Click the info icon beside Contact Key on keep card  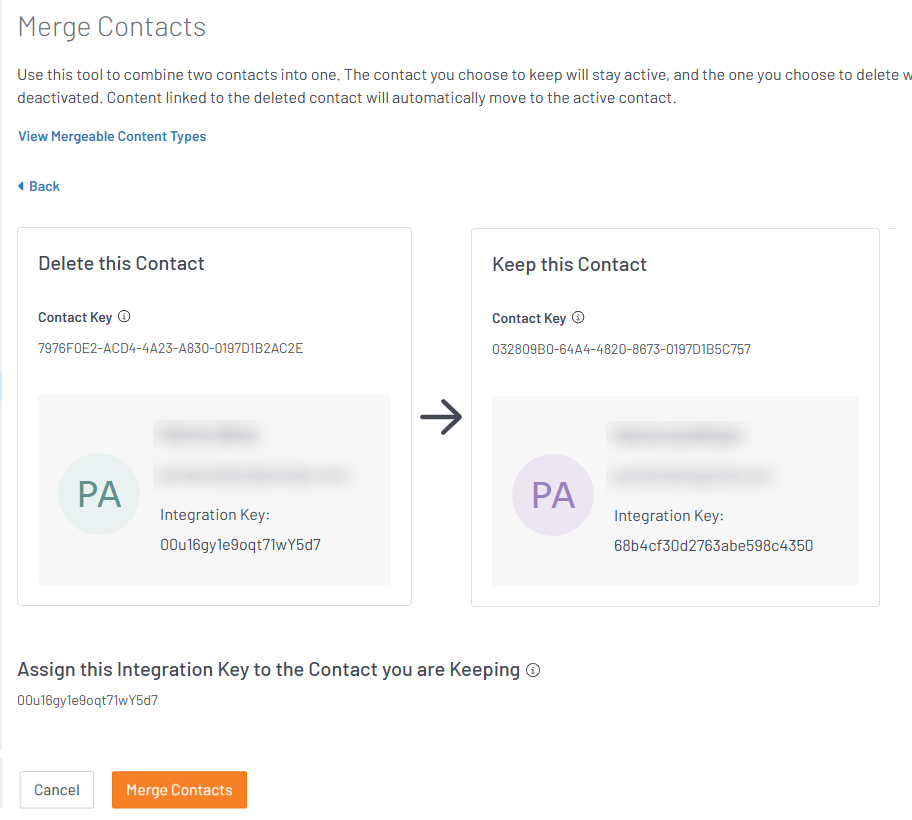point(578,317)
